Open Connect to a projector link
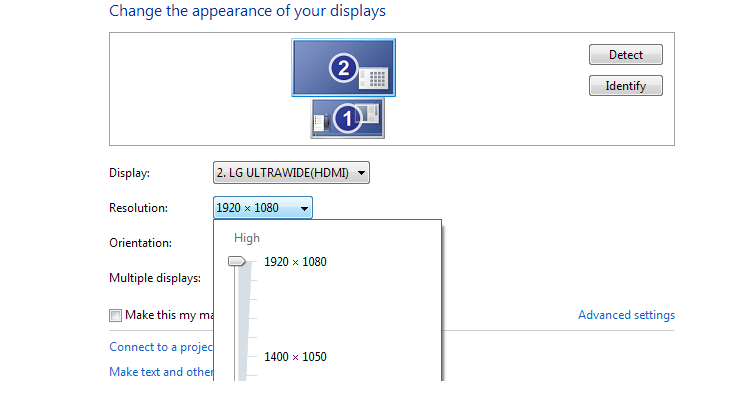The width and height of the screenshot is (740, 399). (161, 347)
